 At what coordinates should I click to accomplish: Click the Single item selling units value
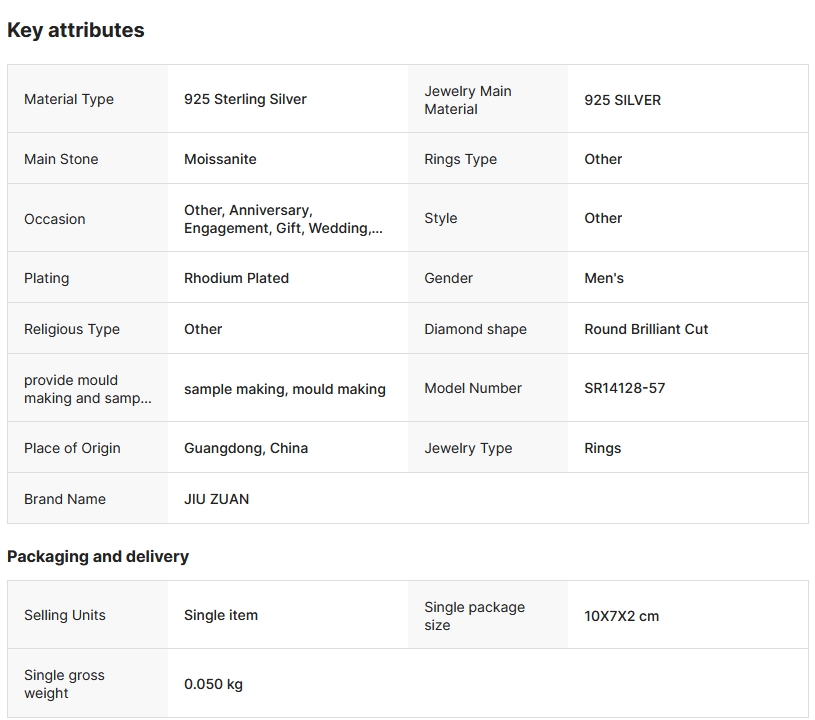click(x=221, y=615)
